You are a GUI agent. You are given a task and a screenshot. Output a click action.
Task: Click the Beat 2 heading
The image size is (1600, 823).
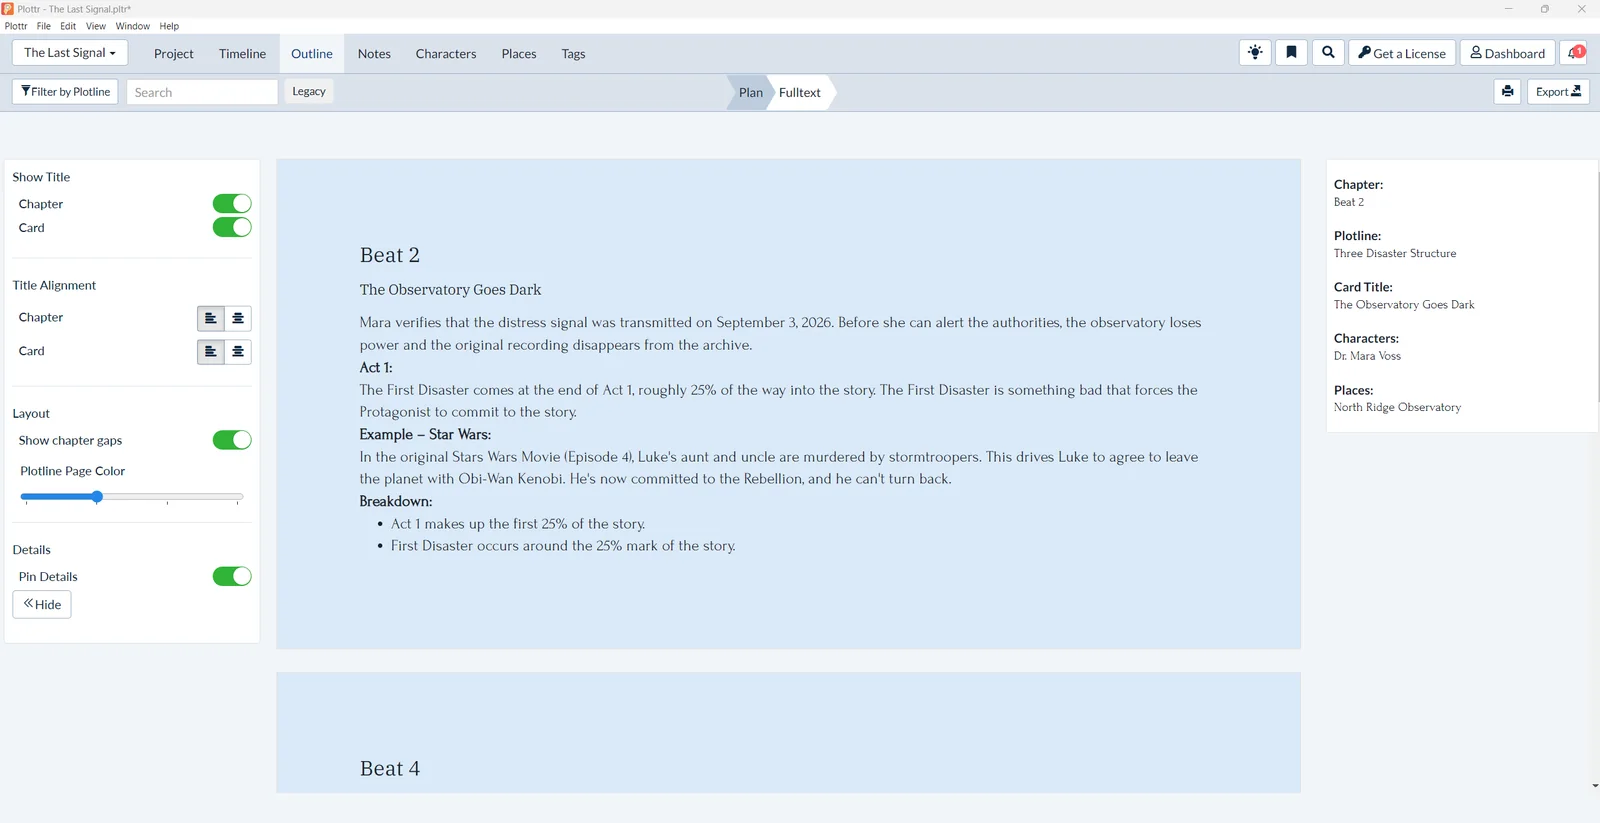click(x=390, y=255)
